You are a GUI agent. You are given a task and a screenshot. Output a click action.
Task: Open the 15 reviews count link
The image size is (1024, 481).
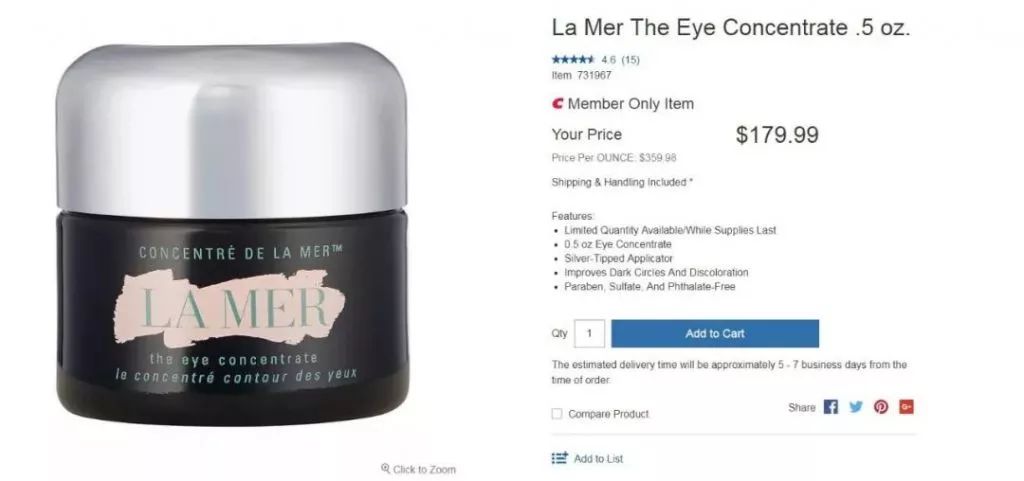pyautogui.click(x=630, y=60)
